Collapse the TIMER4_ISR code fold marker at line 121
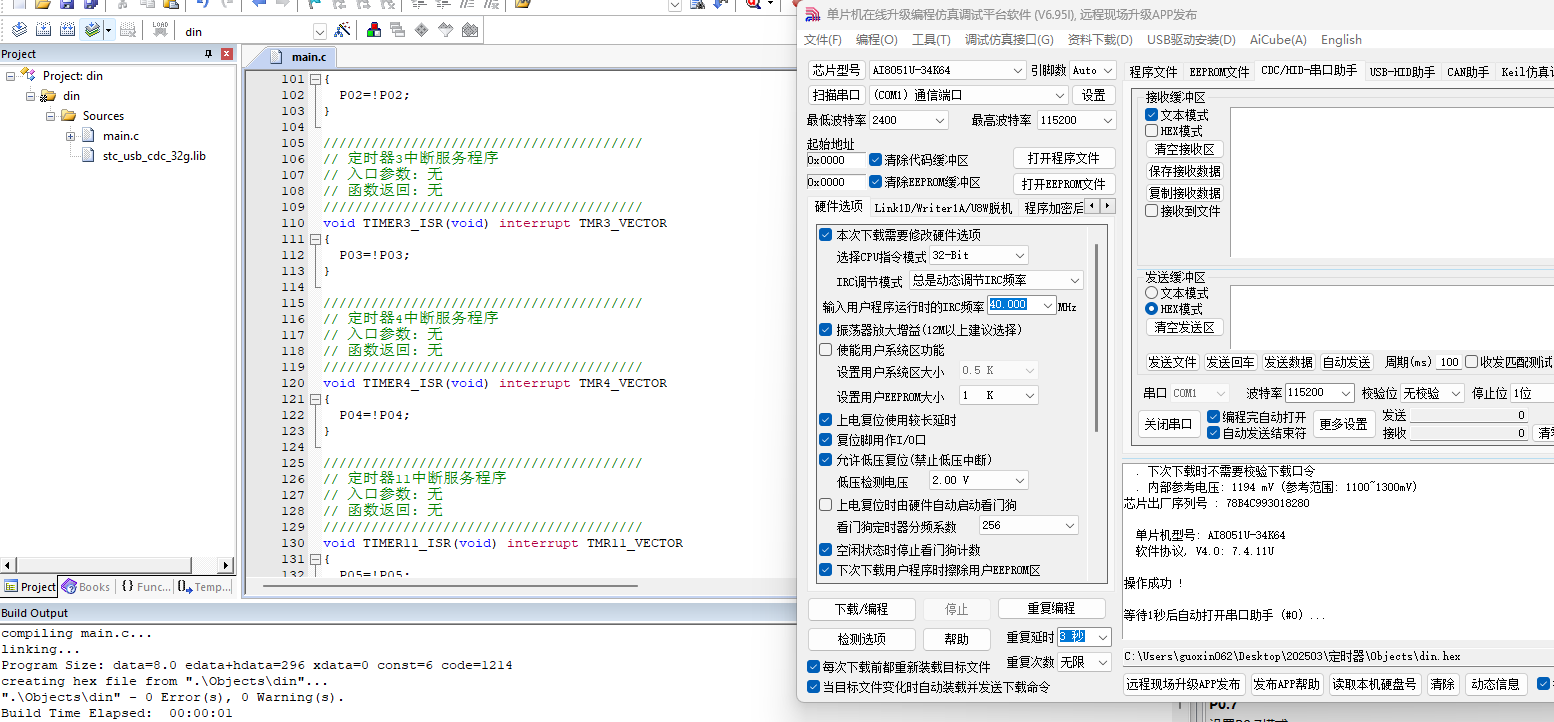The width and height of the screenshot is (1554, 722). click(x=314, y=399)
